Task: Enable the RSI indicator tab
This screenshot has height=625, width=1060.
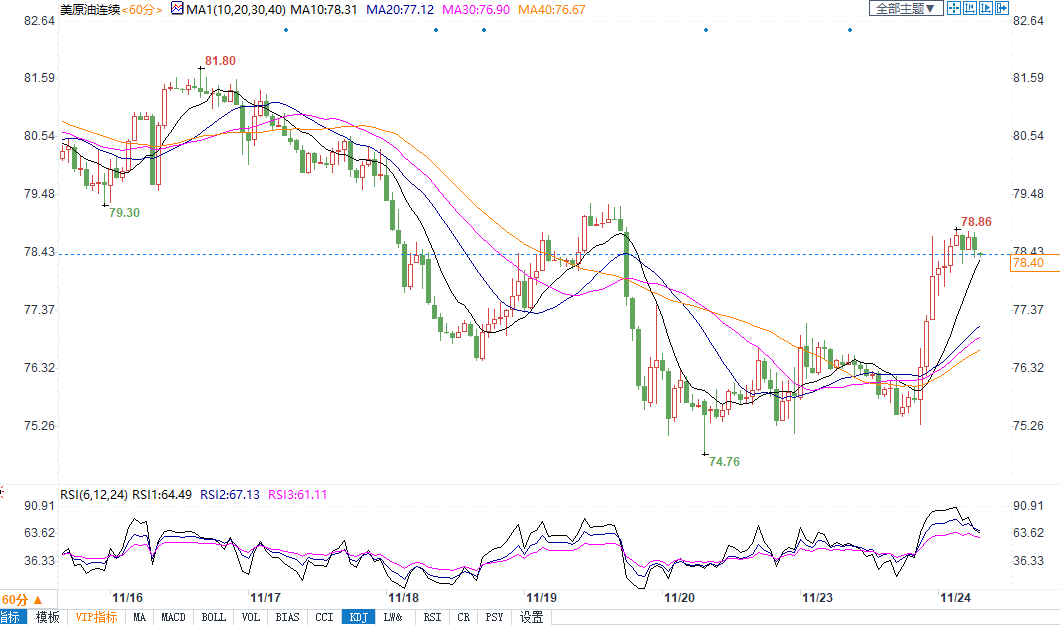Action: 431,617
